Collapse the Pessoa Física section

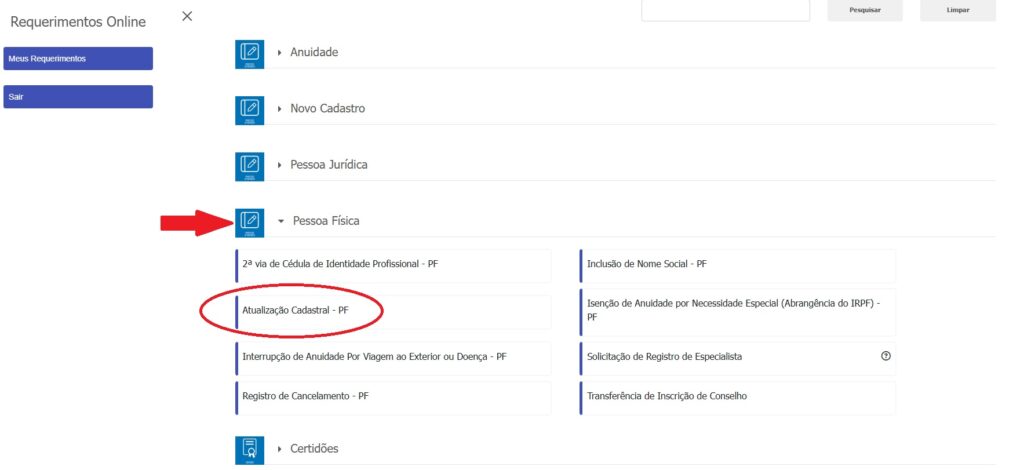[x=325, y=221]
